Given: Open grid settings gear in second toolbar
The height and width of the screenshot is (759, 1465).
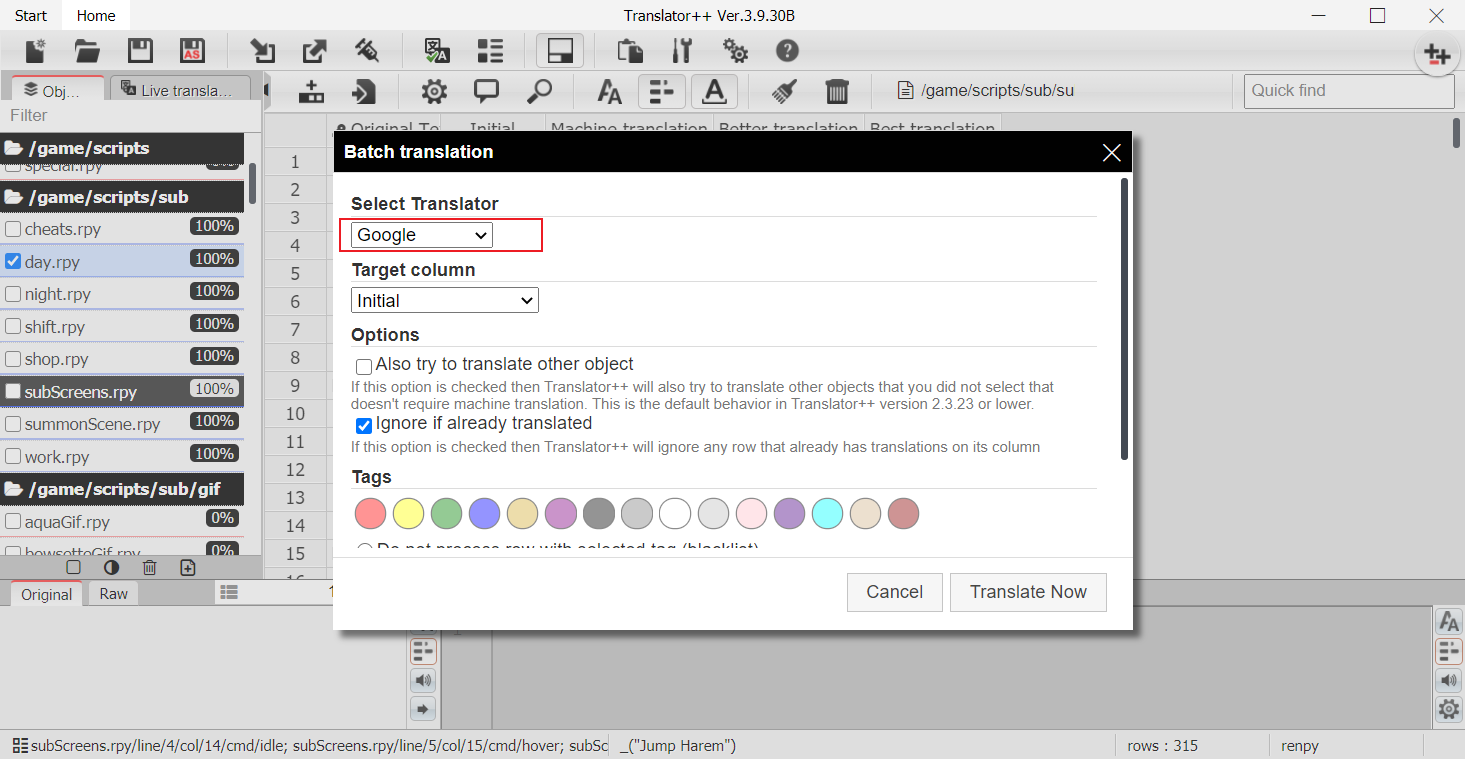Looking at the screenshot, I should [x=434, y=92].
